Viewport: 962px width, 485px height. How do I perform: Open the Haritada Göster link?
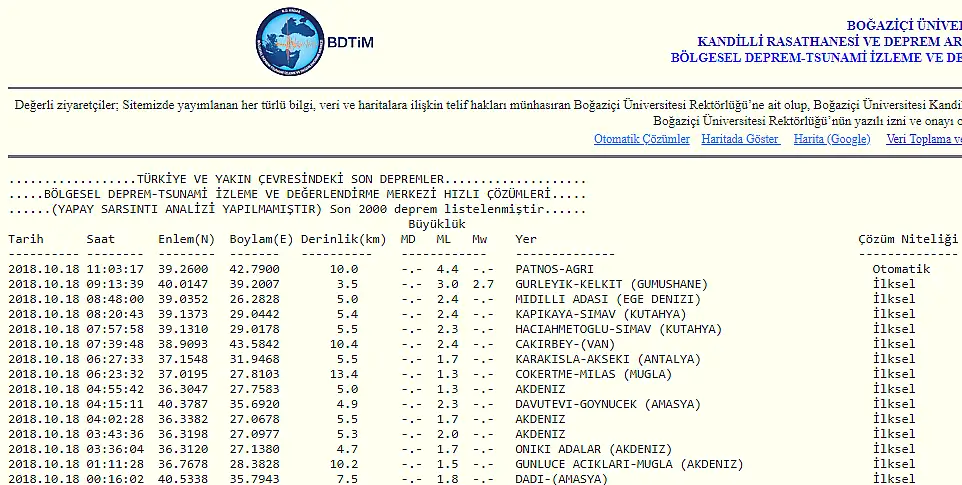tap(741, 139)
